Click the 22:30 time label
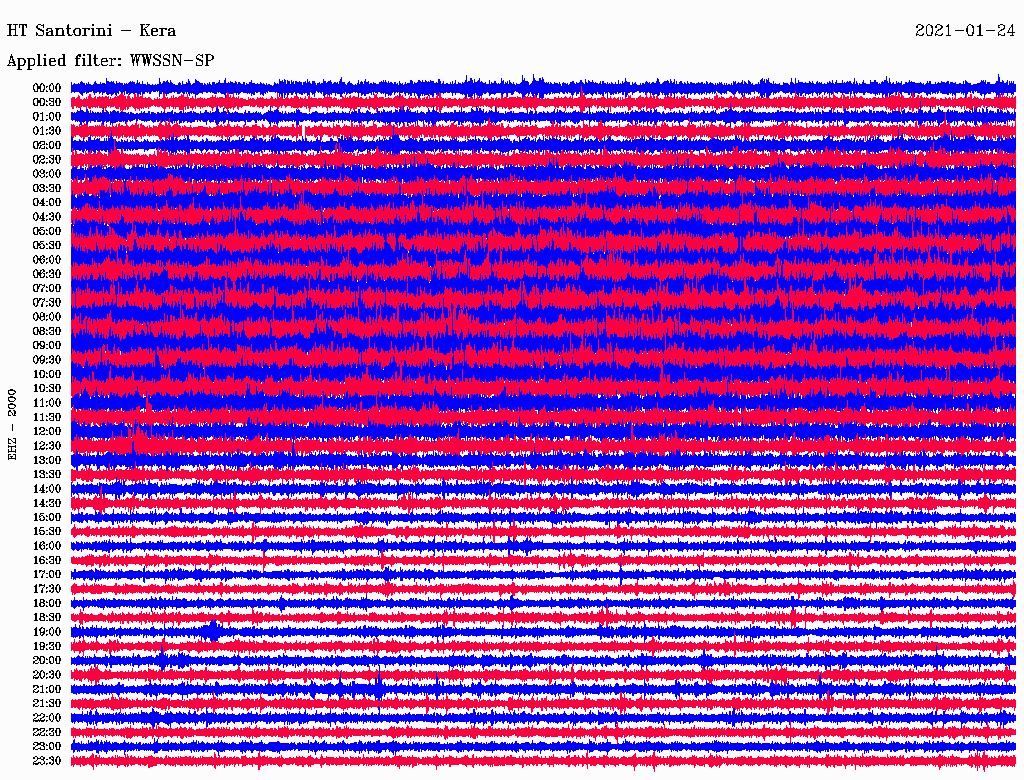The image size is (1024, 780). coord(47,733)
